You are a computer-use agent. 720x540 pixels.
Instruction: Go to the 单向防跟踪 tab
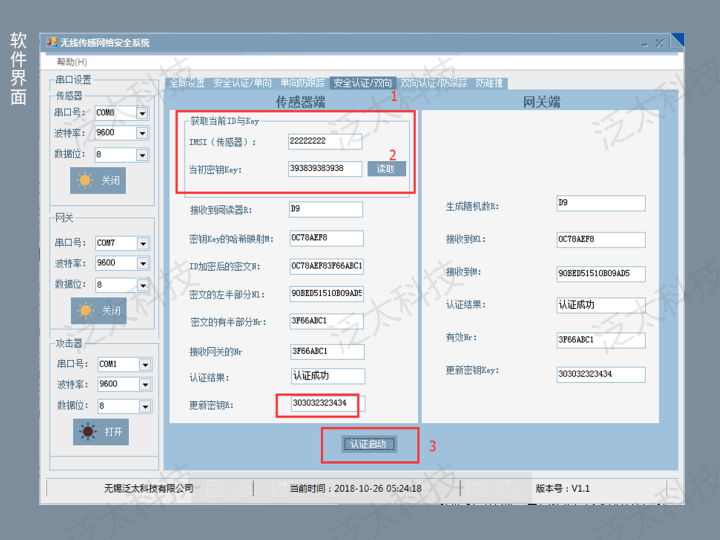[x=301, y=83]
